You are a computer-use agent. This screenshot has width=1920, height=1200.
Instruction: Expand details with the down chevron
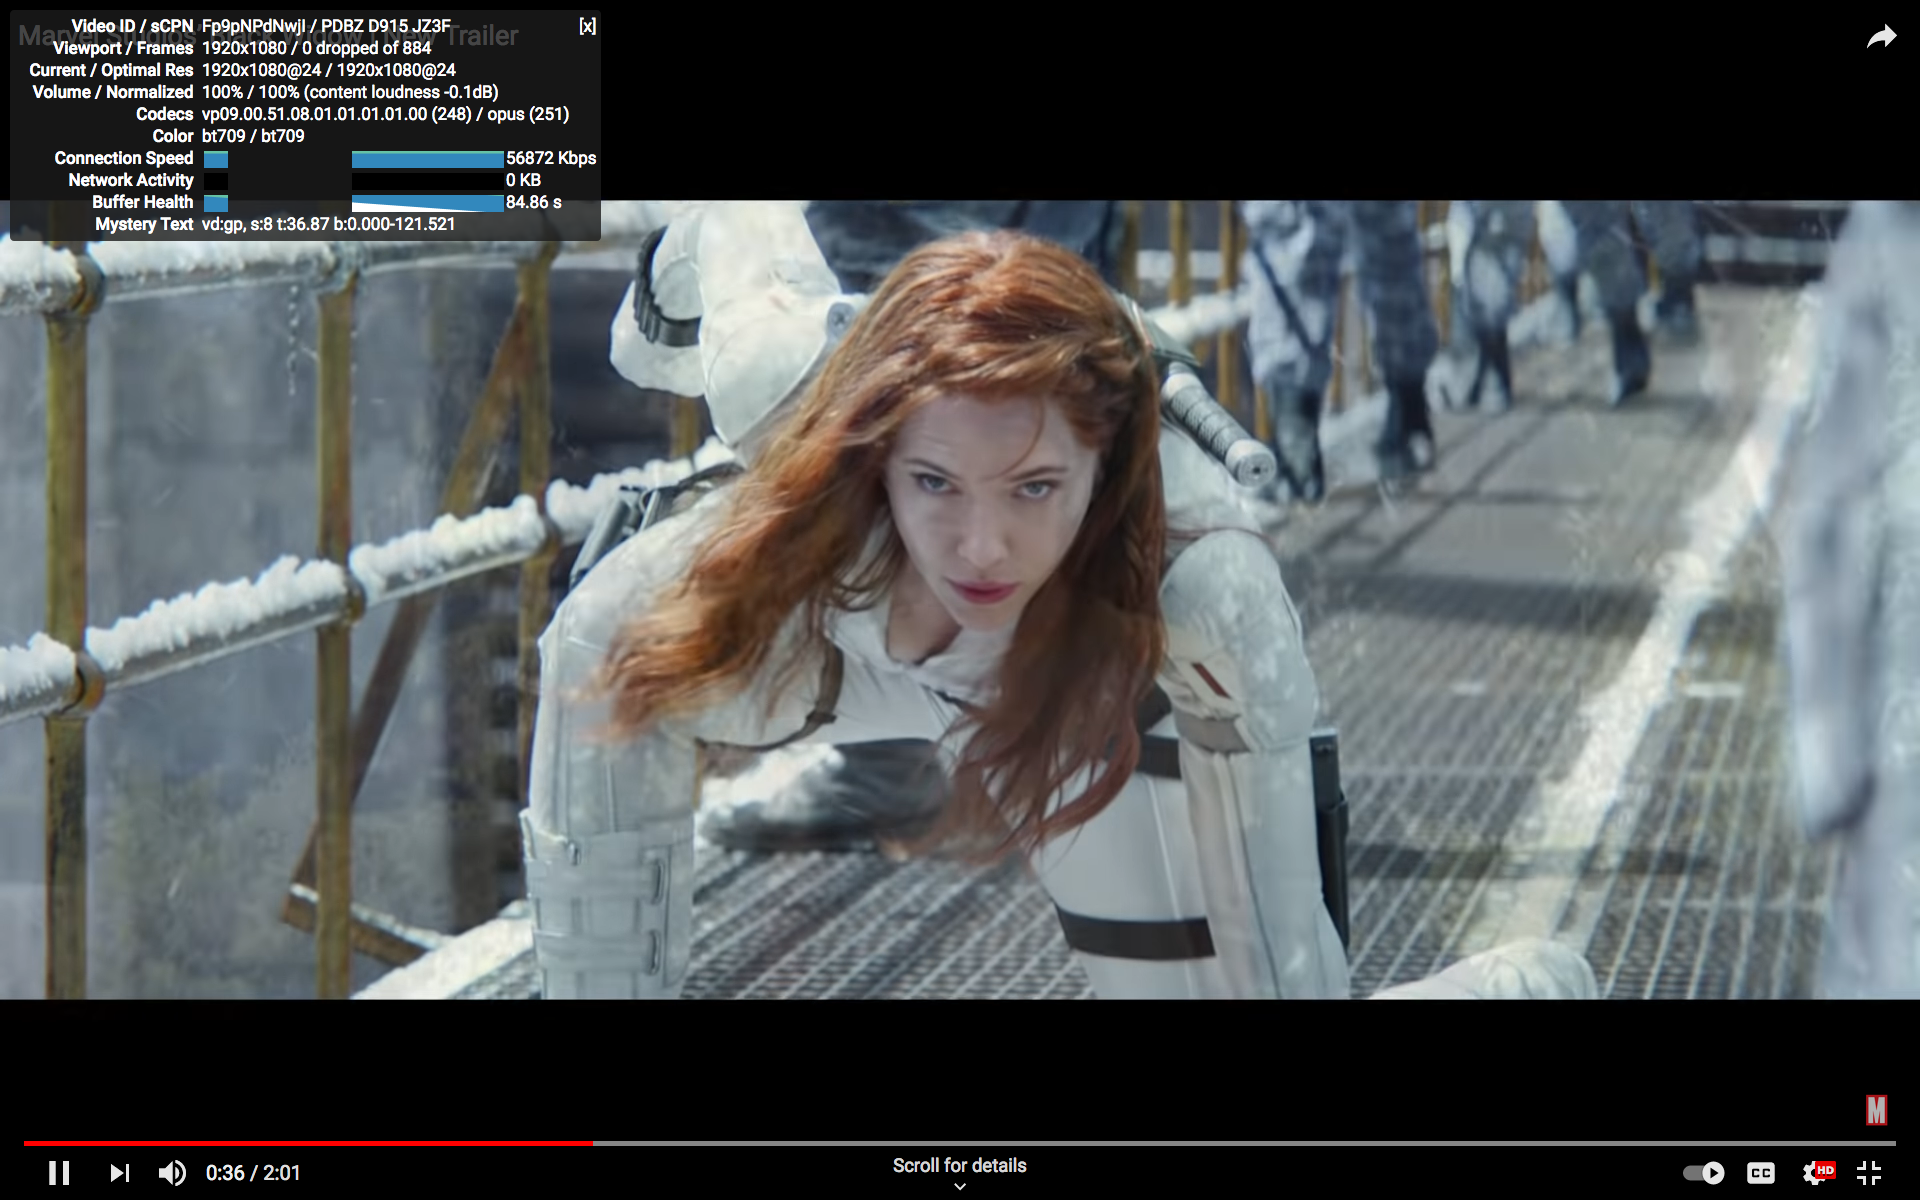960,1187
